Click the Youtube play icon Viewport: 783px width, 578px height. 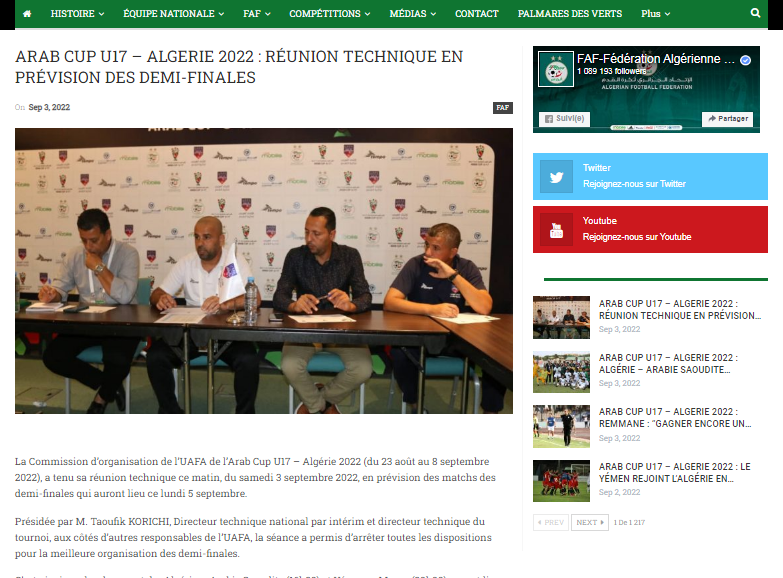point(557,229)
